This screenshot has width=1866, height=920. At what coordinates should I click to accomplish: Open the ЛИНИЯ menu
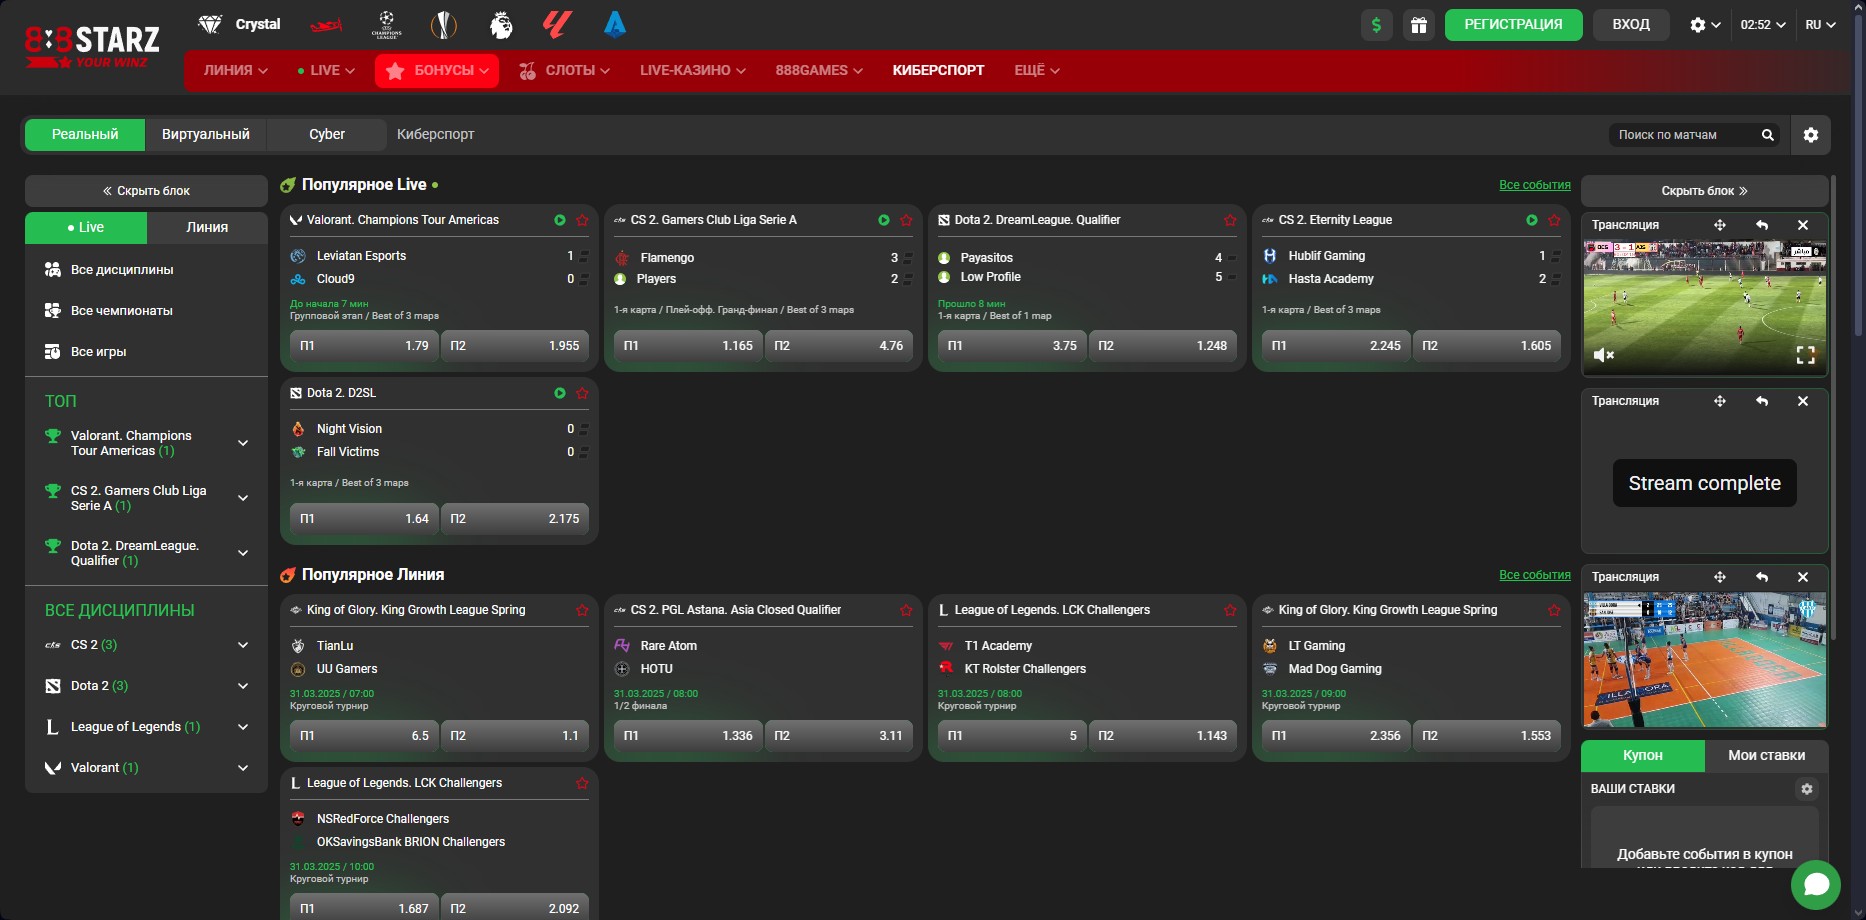pos(236,70)
